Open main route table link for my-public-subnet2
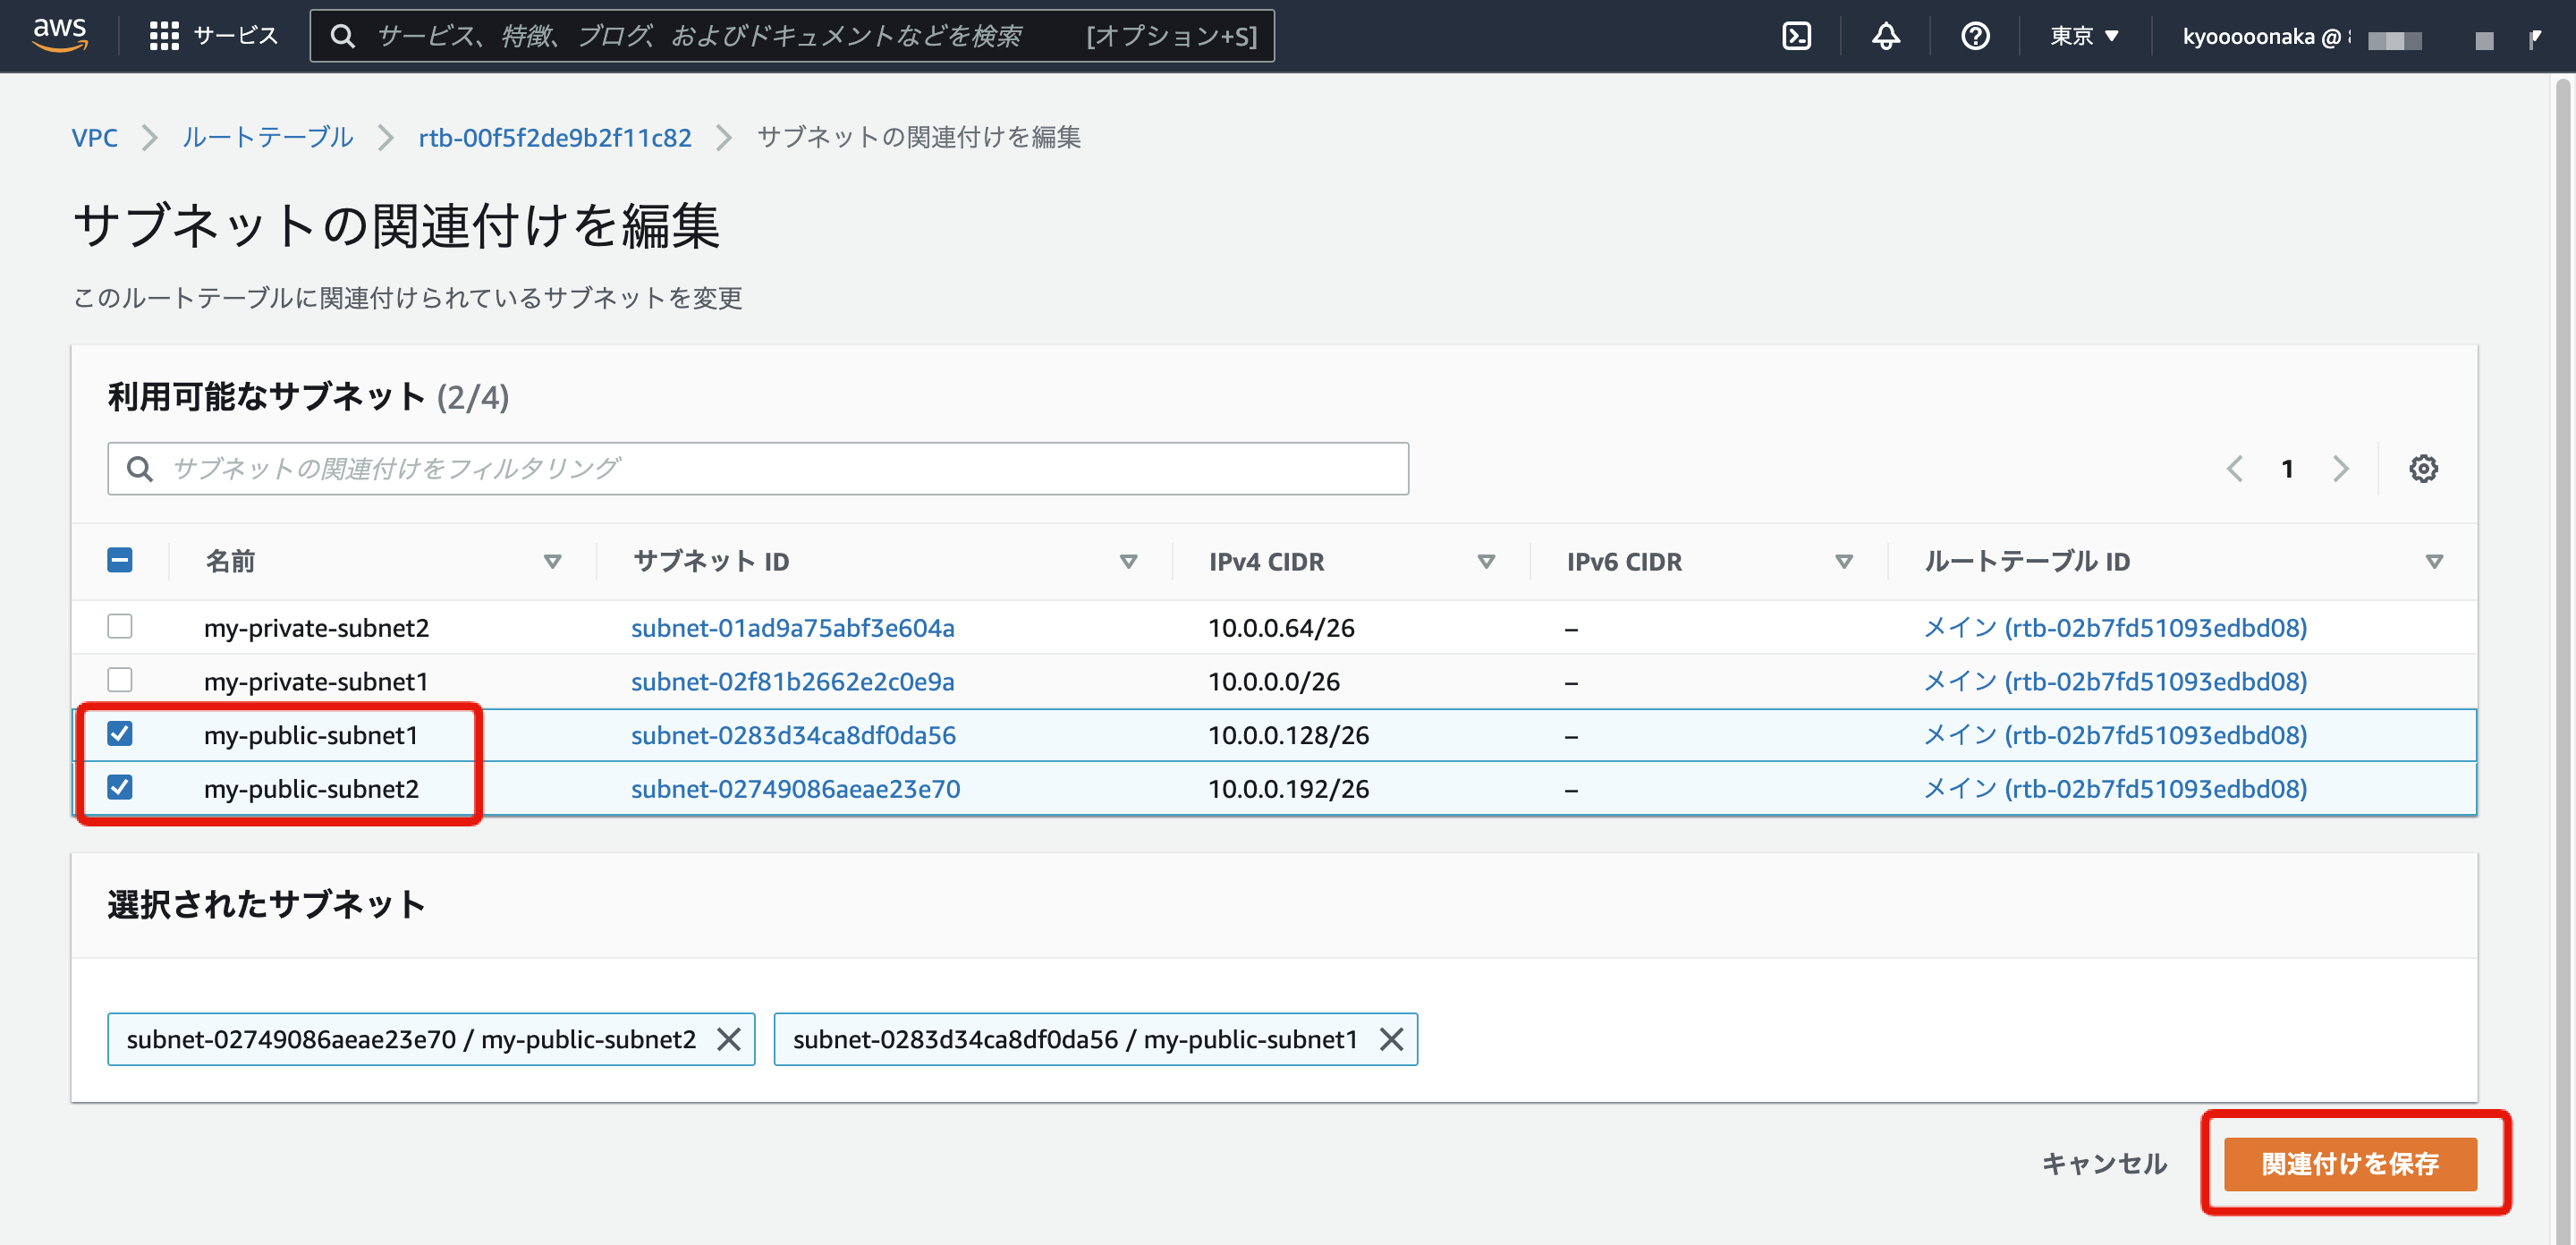 pos(2115,789)
